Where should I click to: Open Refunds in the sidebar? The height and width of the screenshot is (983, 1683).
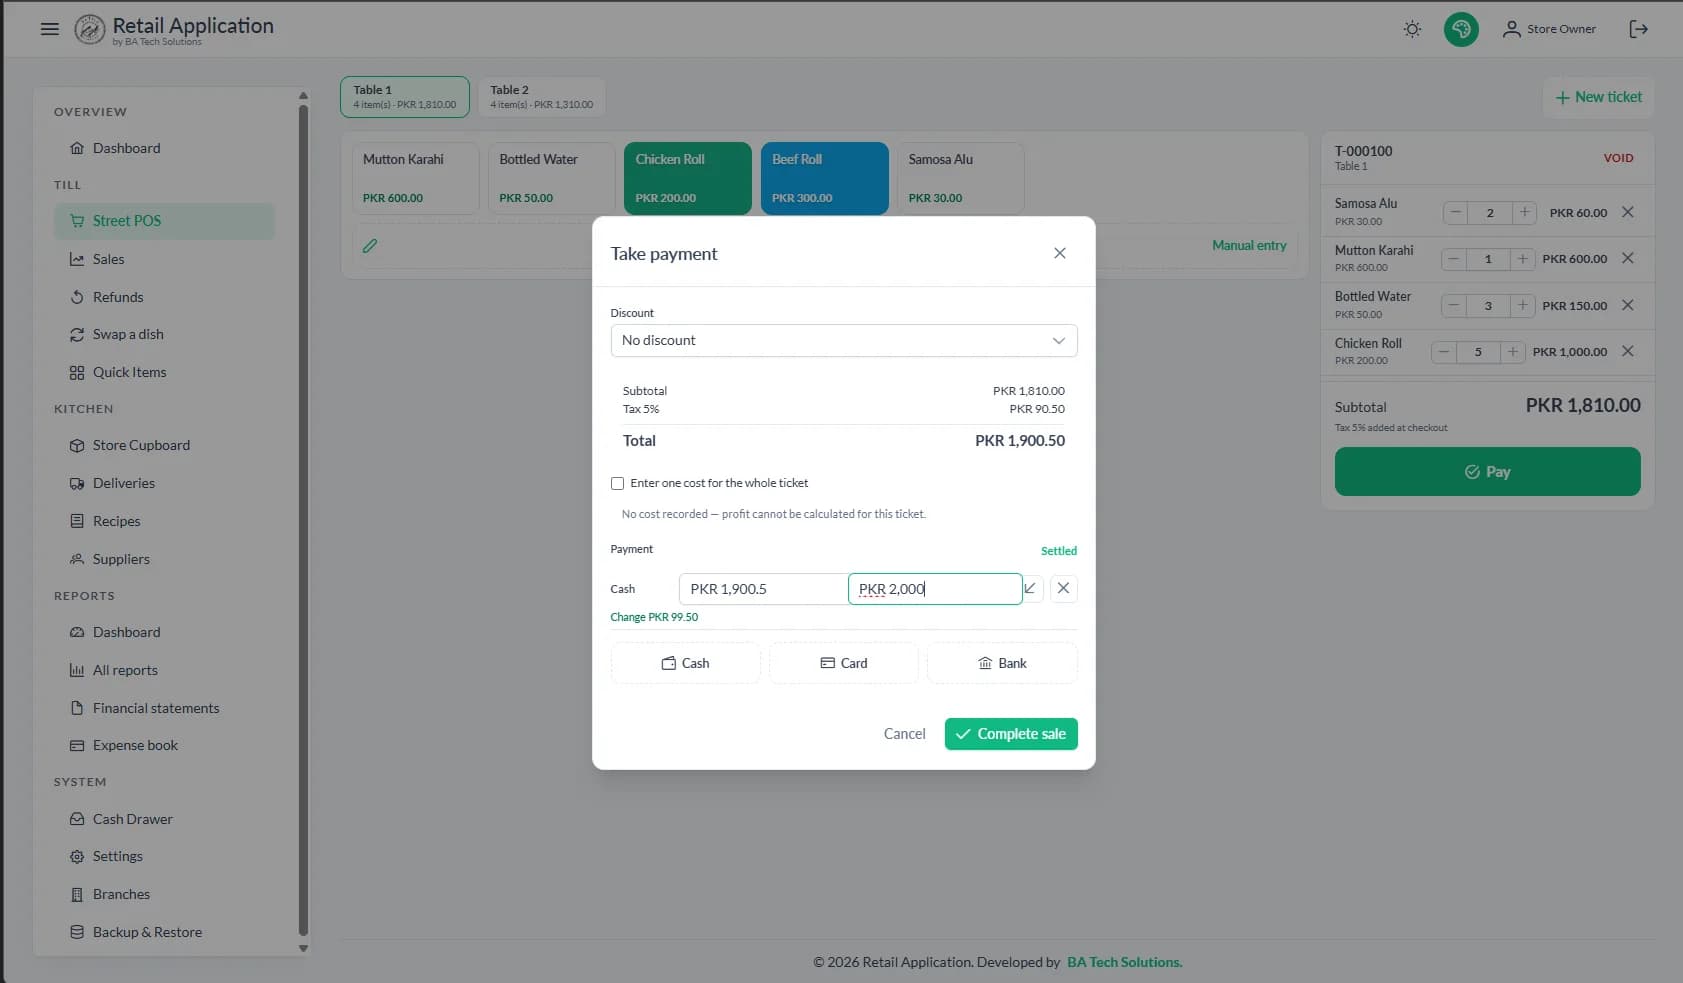coord(164,297)
